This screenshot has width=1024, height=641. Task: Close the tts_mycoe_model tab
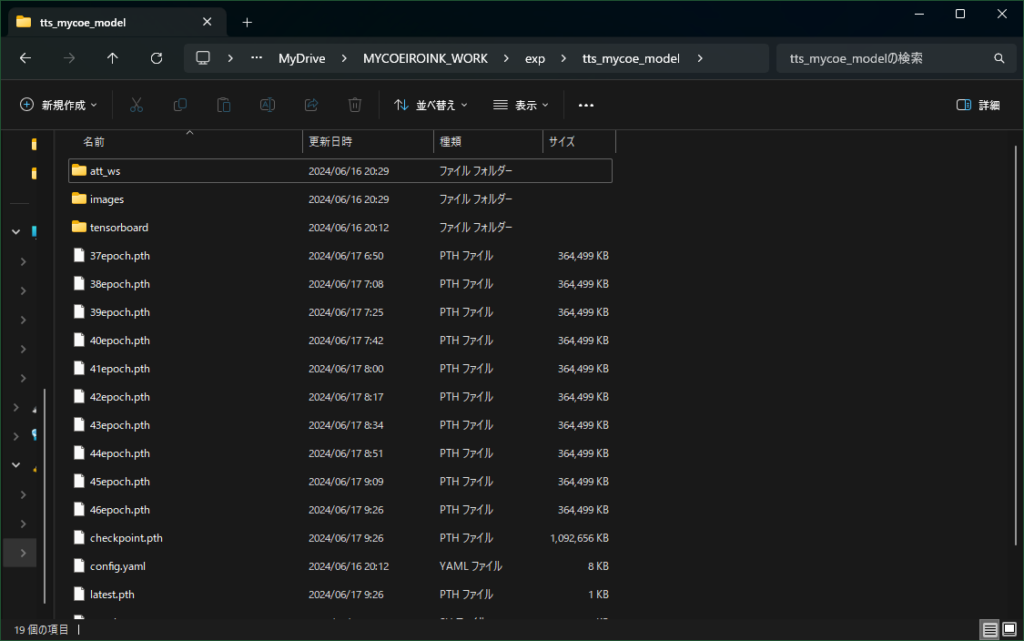pyautogui.click(x=207, y=22)
